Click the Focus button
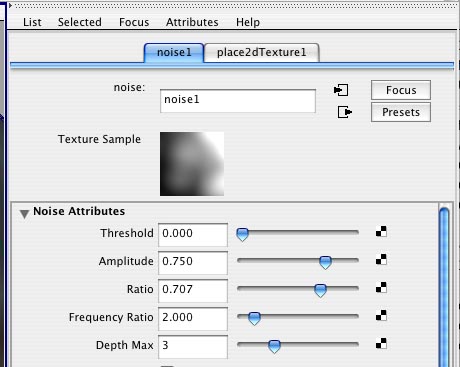This screenshot has width=460, height=367. 401,90
